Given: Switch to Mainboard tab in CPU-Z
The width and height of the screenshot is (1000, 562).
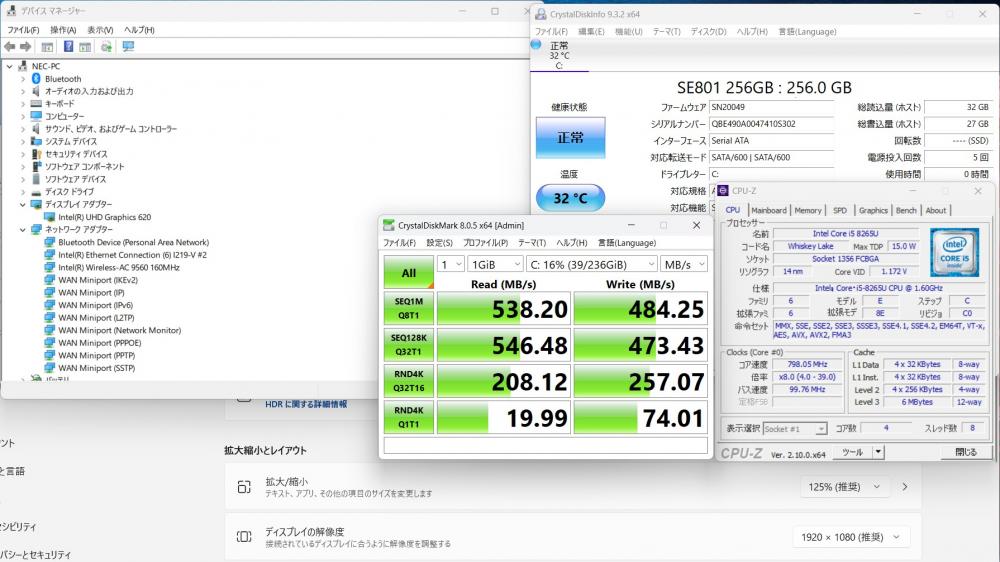Looking at the screenshot, I should tap(768, 210).
